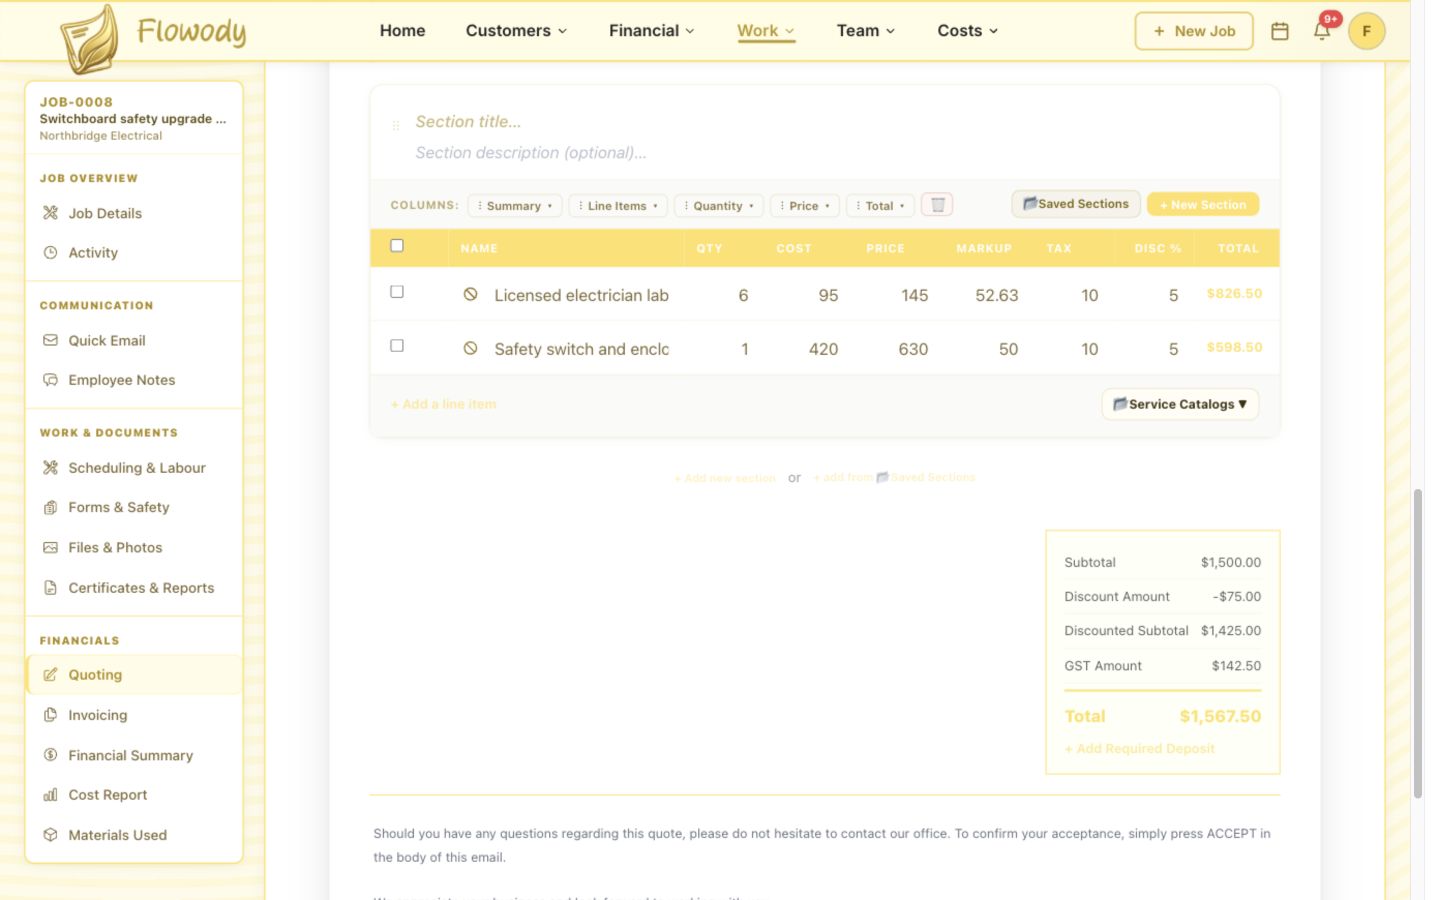Image resolution: width=1440 pixels, height=900 pixels.
Task: Expand the Work dropdown menu
Action: (766, 31)
